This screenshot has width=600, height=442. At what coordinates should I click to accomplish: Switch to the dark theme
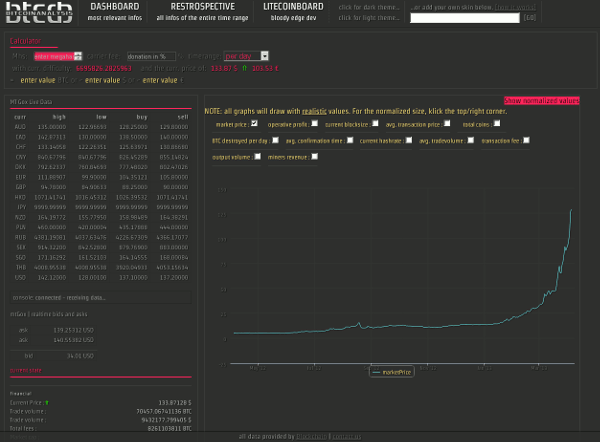tap(369, 7)
